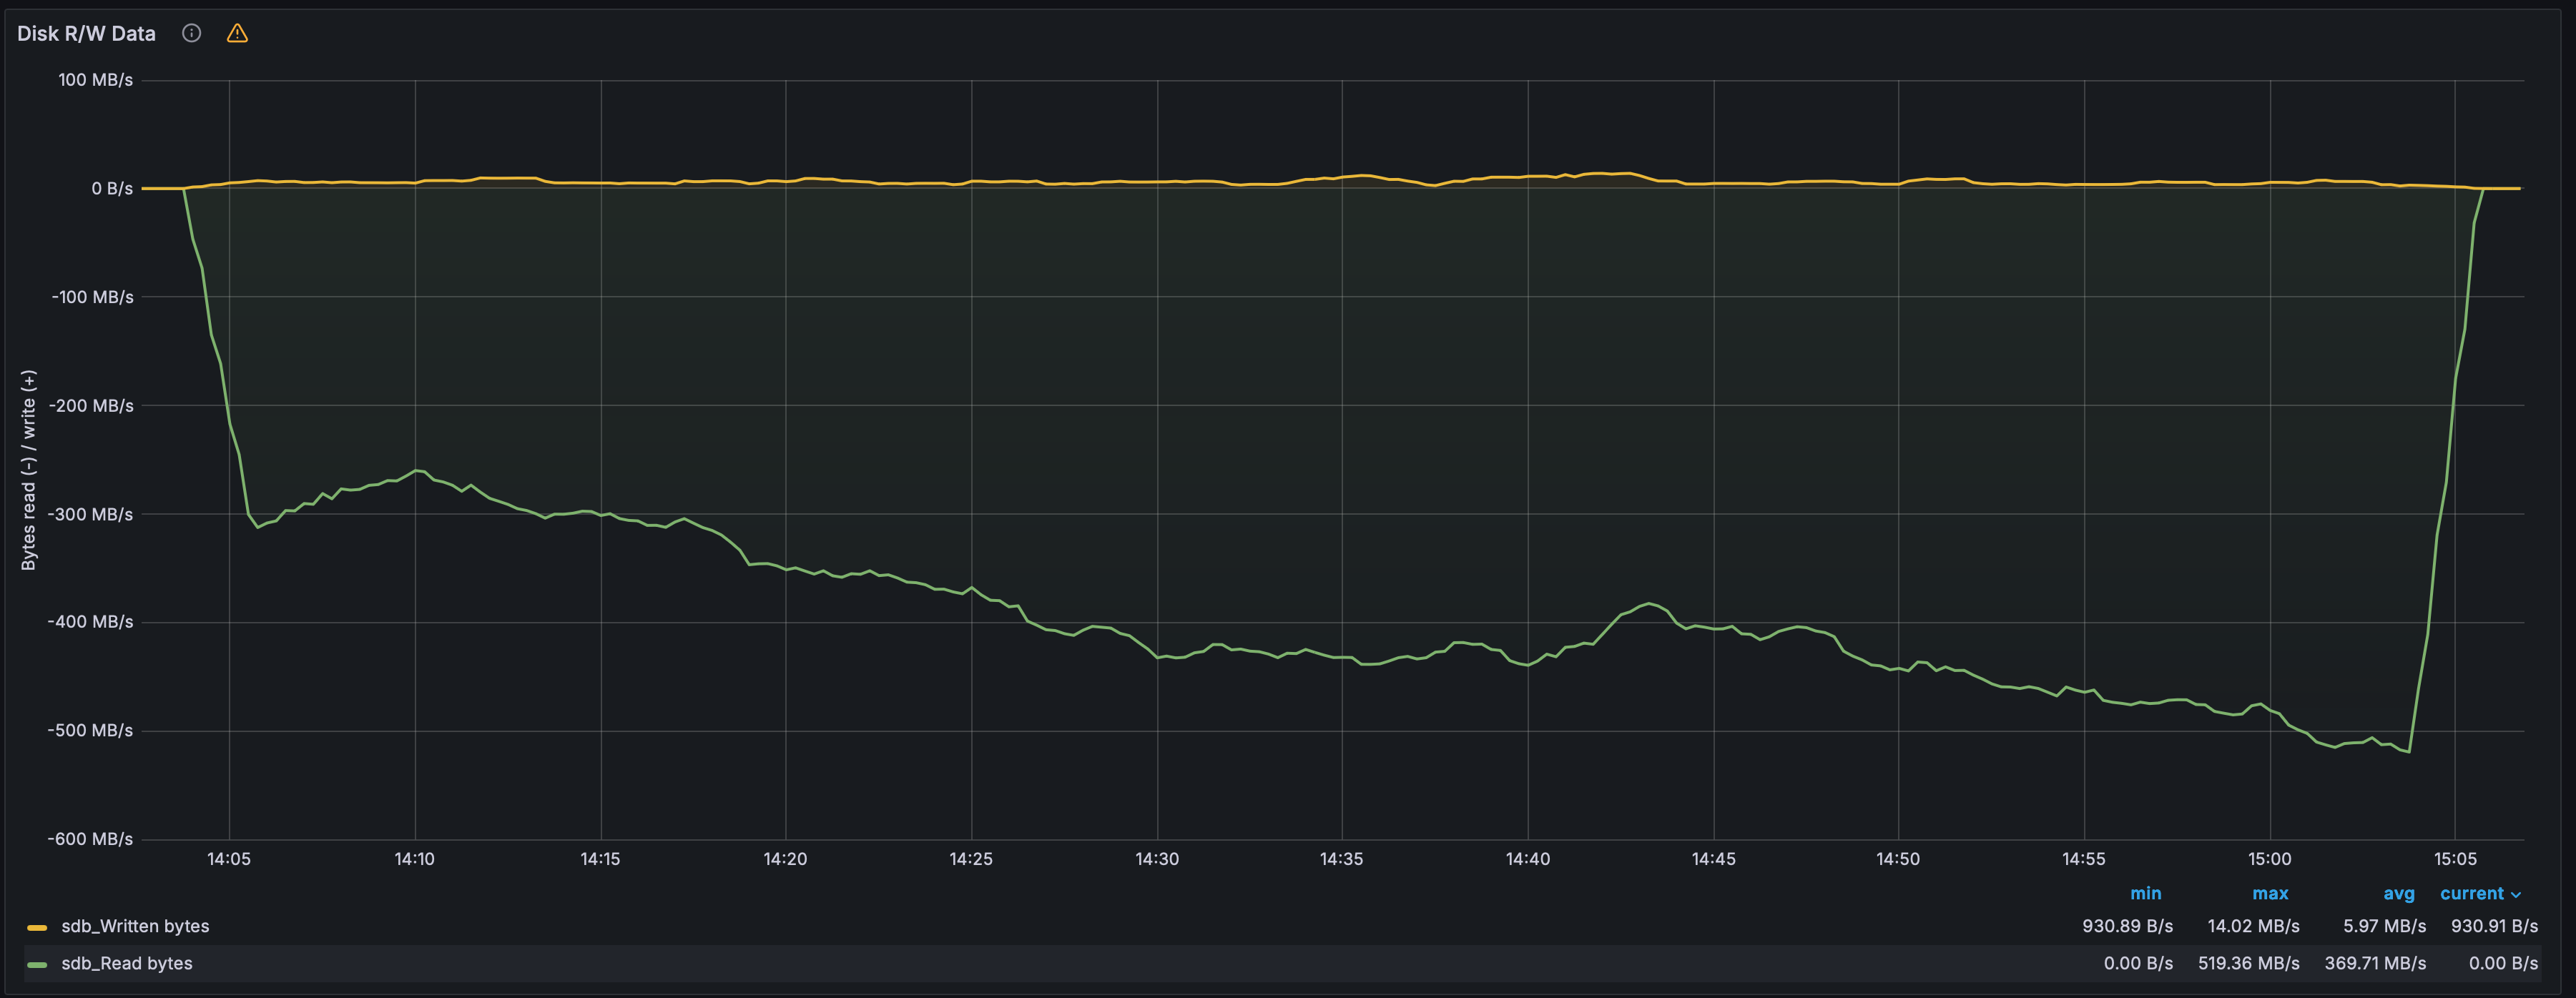
Task: Toggle sdb_Written bytes series visibility
Action: [x=135, y=926]
